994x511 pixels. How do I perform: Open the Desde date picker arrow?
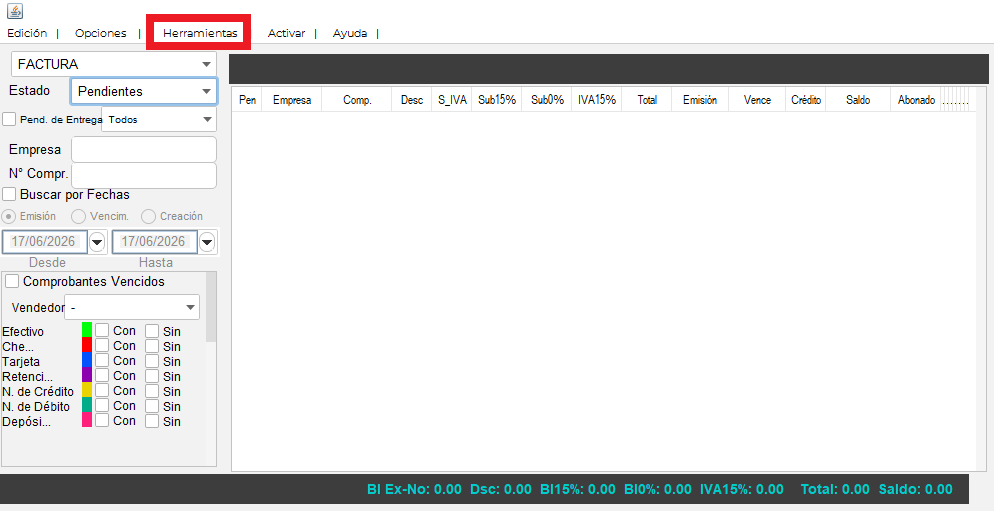click(x=98, y=242)
